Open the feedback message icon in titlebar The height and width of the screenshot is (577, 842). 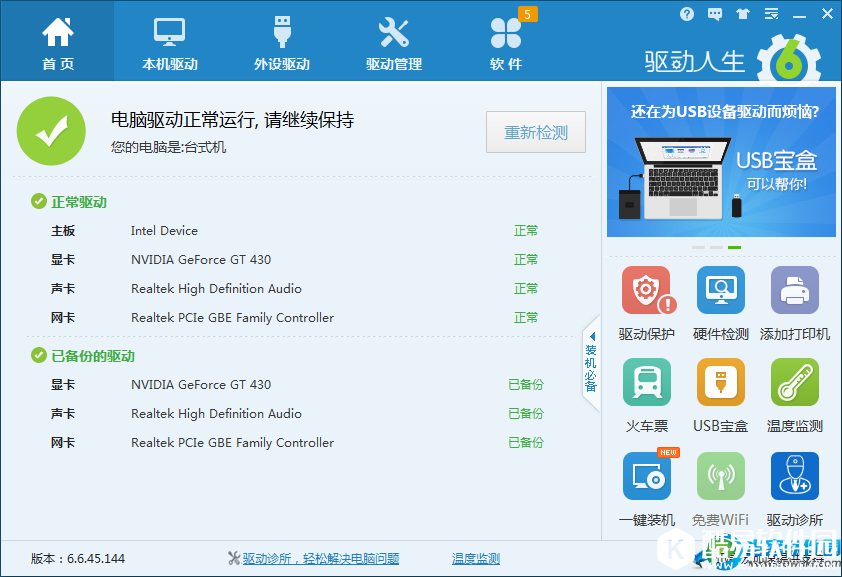point(714,14)
